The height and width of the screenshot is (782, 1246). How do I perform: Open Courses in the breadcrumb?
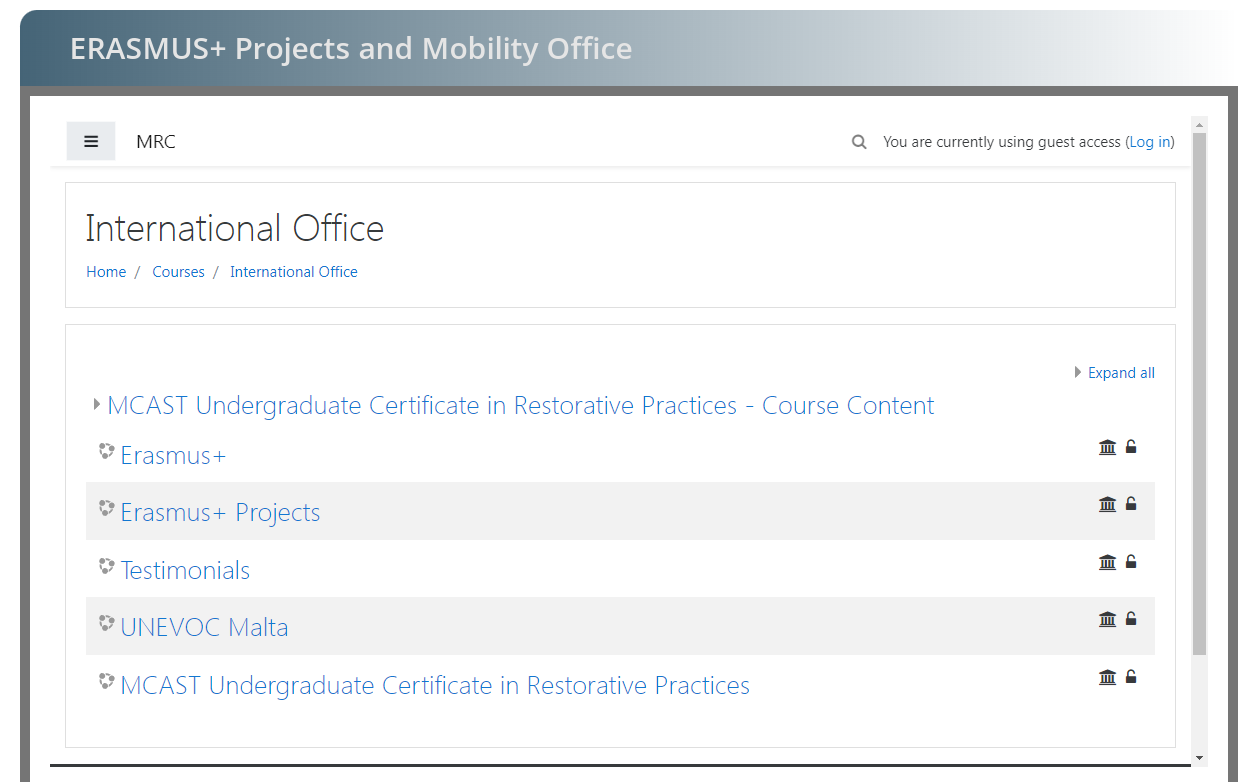pyautogui.click(x=178, y=272)
